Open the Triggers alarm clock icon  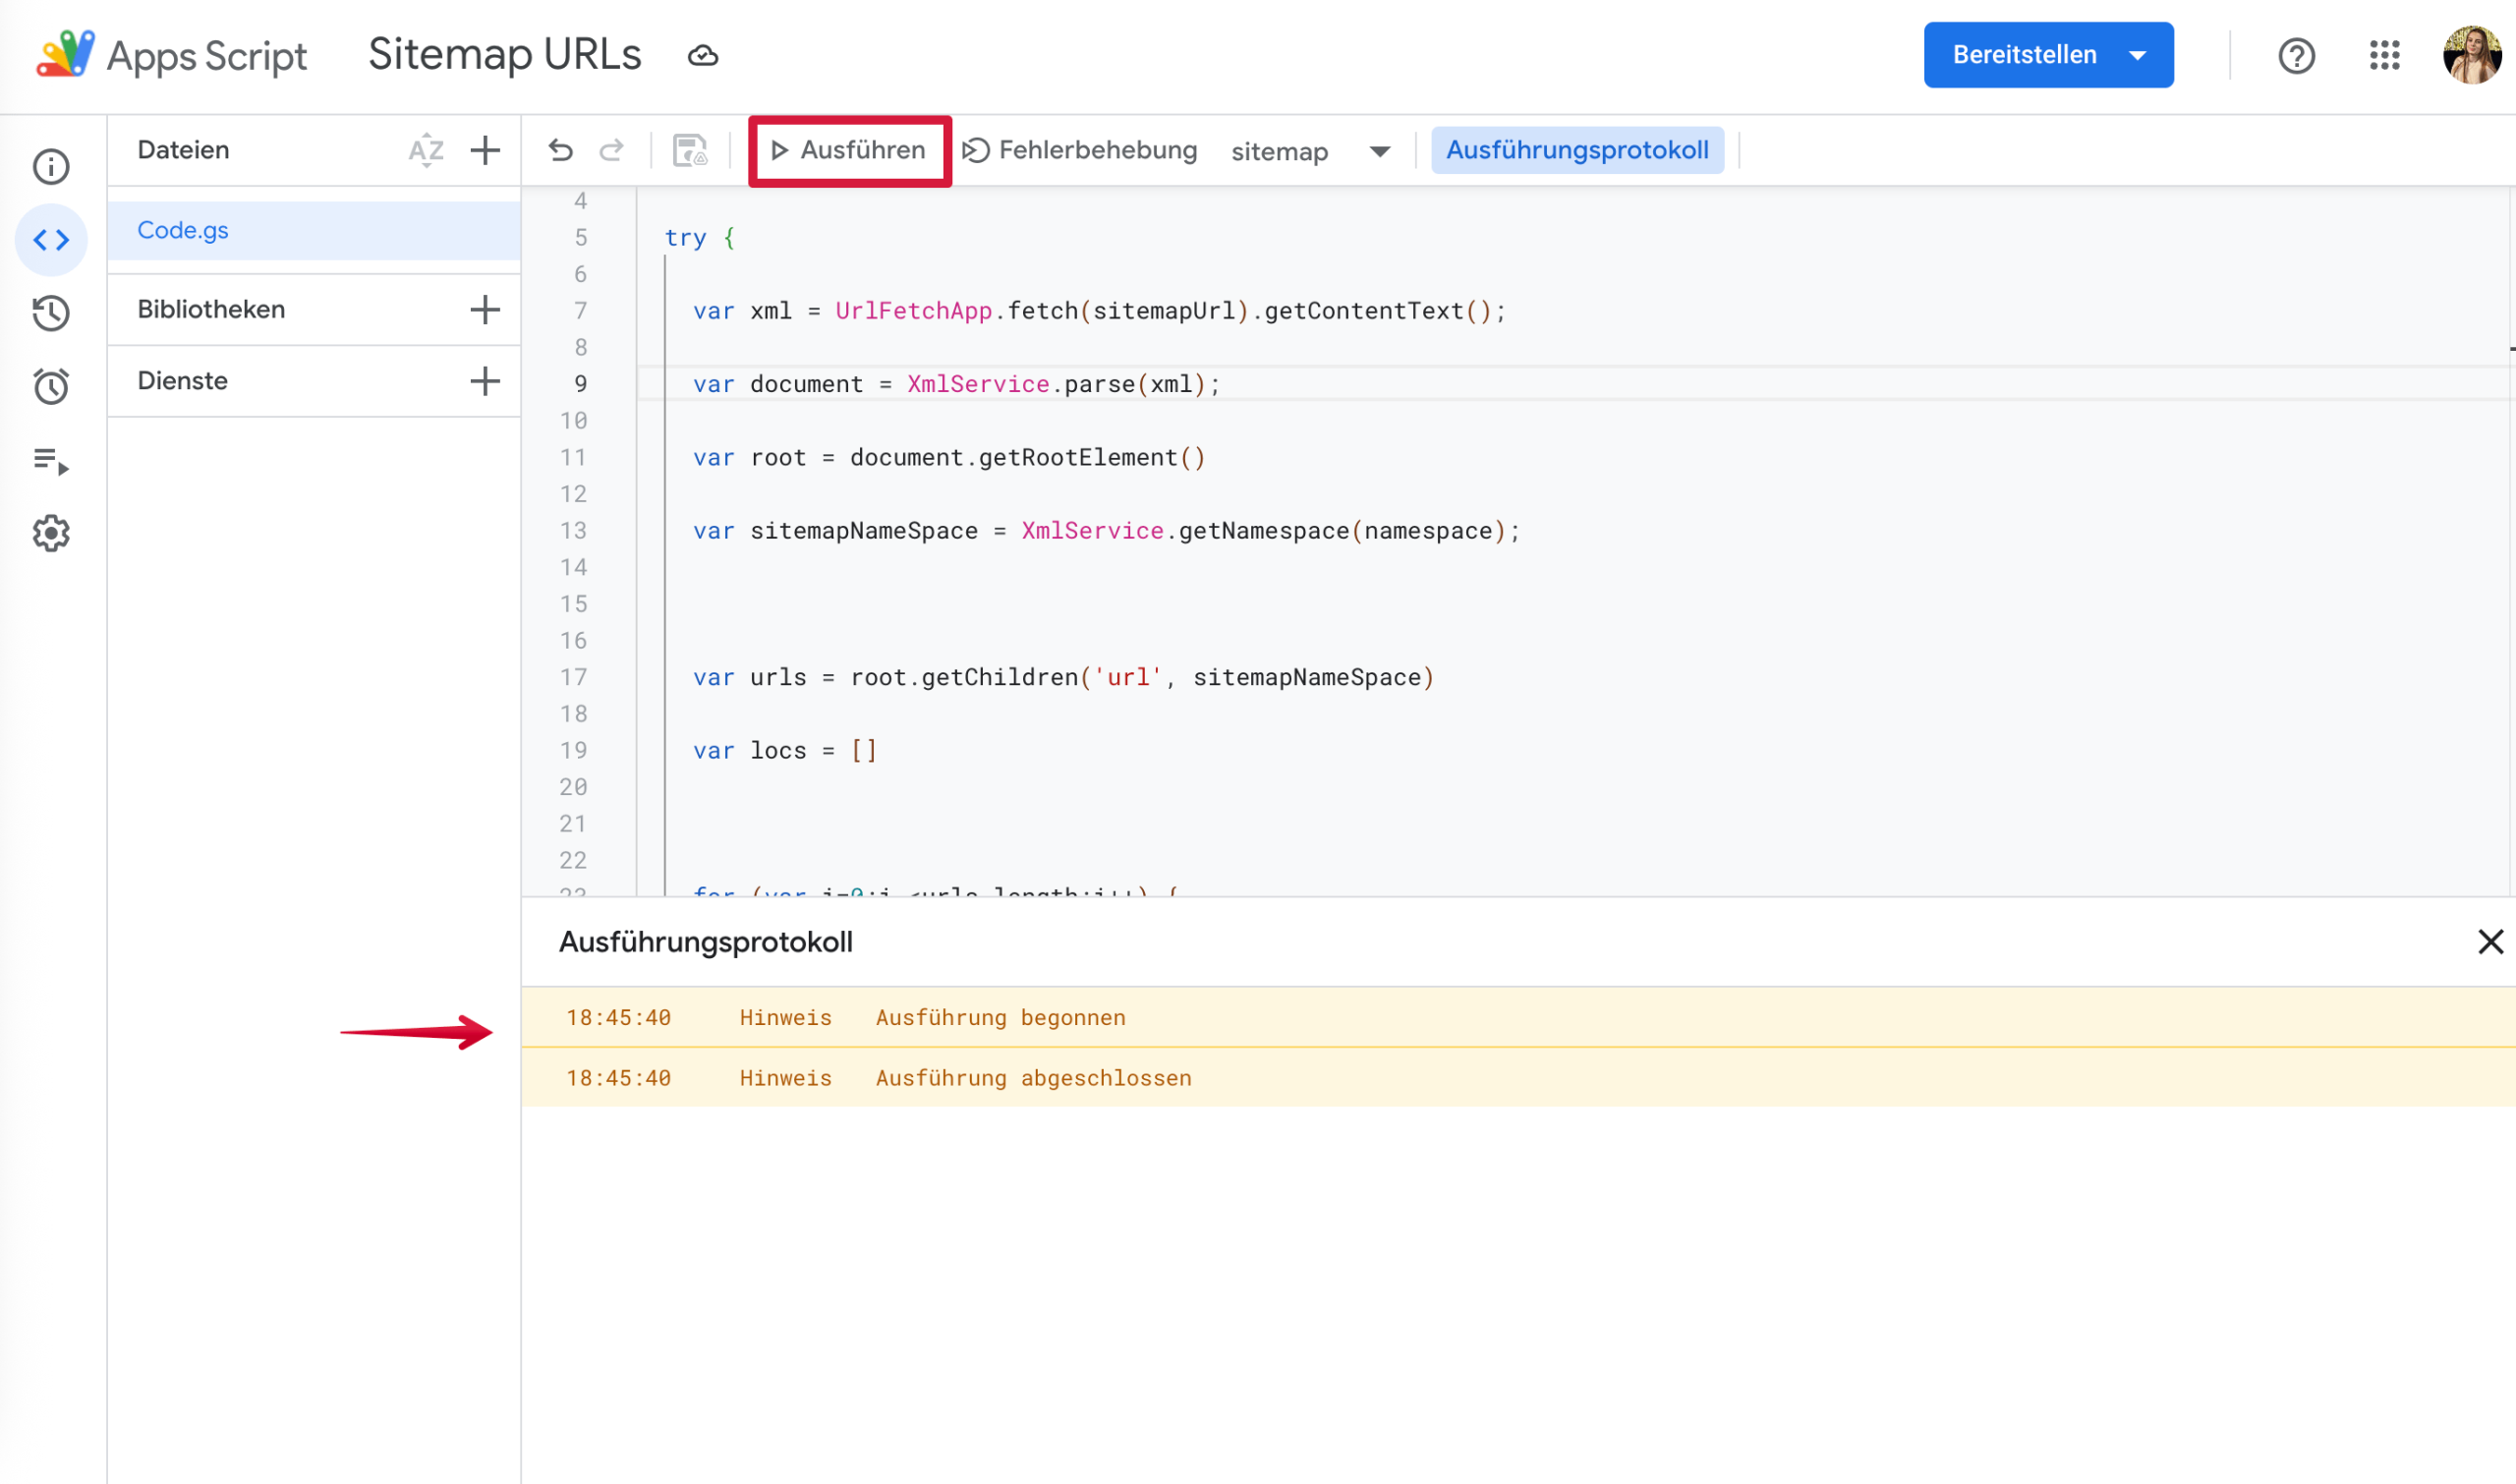(51, 386)
